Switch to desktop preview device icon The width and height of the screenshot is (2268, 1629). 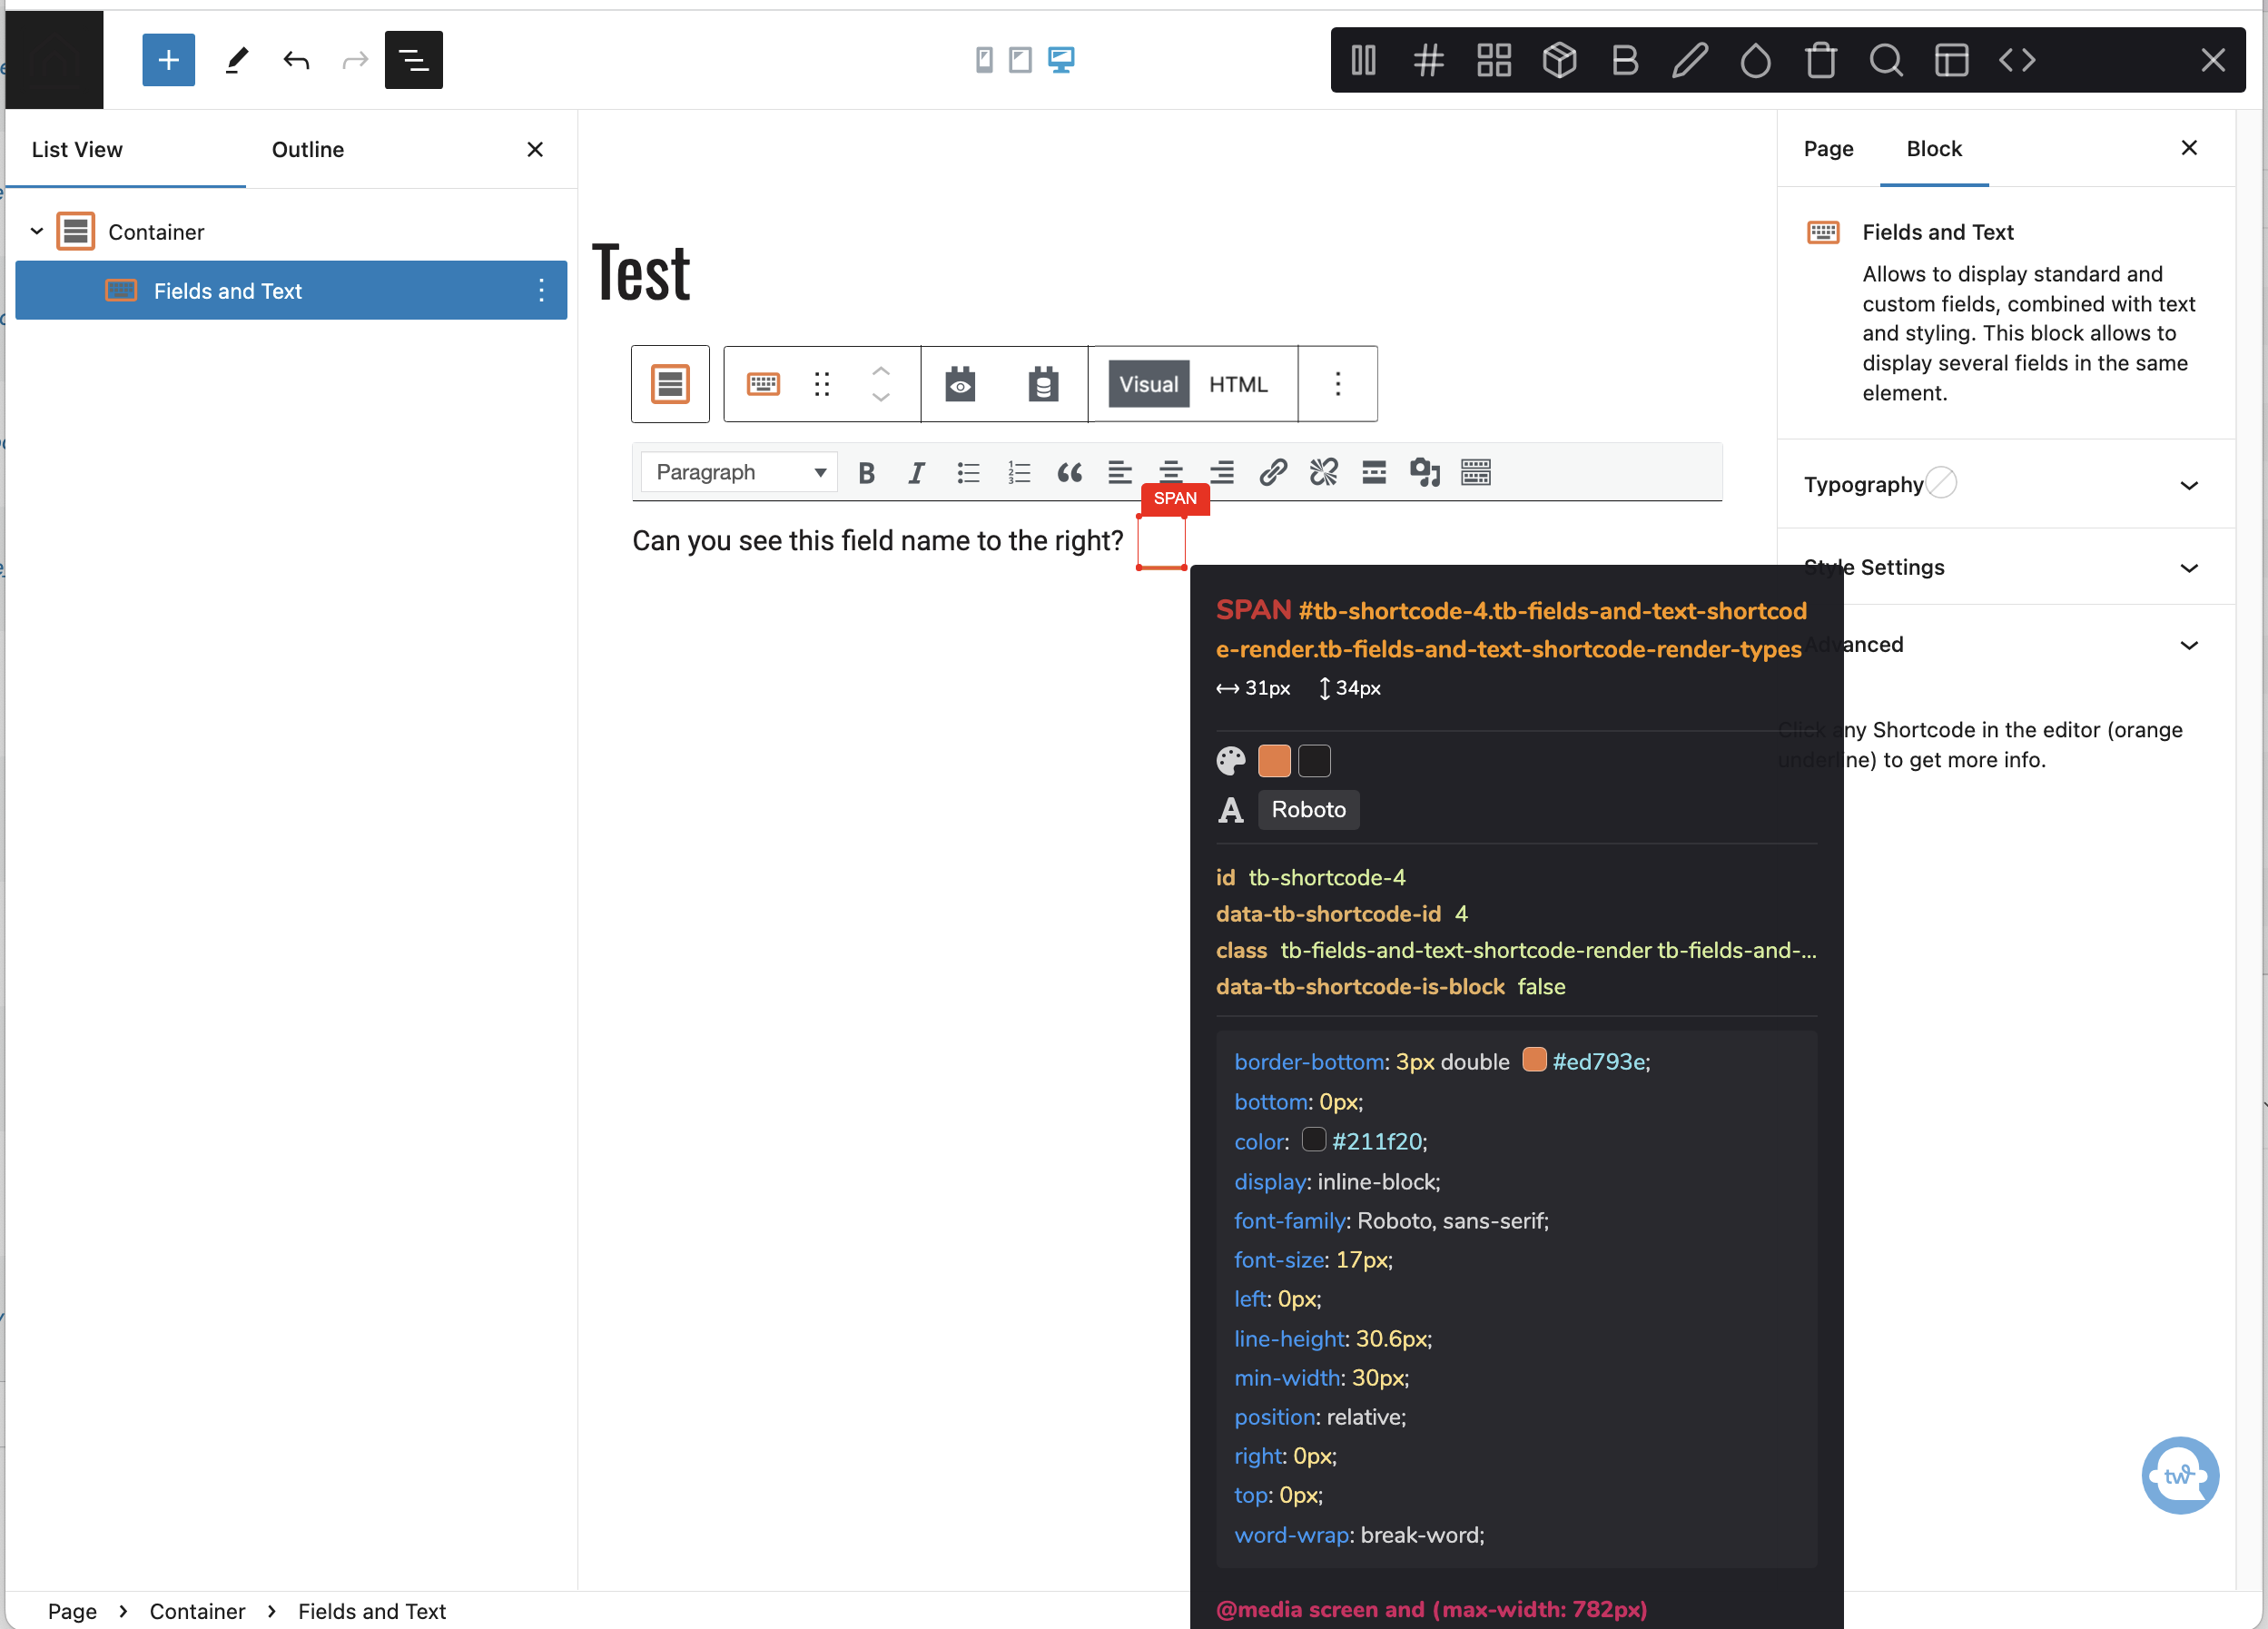pyautogui.click(x=1061, y=60)
